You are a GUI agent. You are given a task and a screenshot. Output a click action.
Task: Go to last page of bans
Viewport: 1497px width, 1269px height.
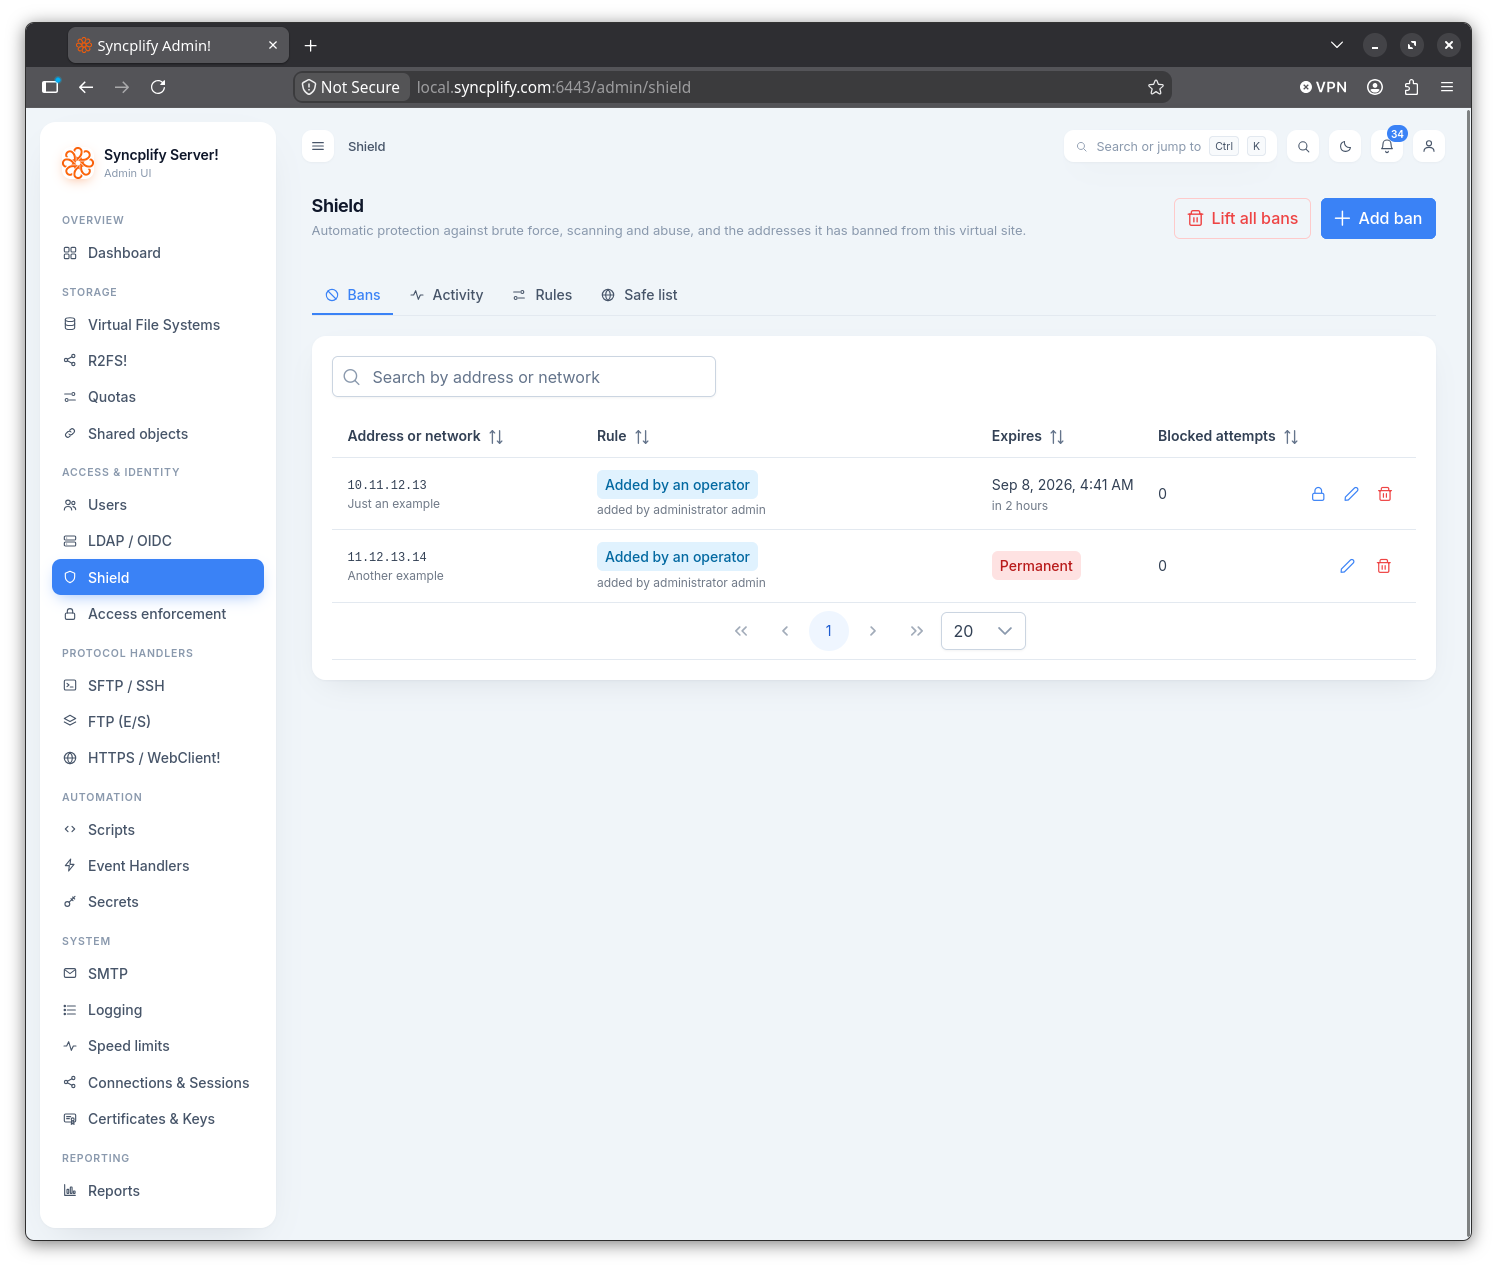point(917,631)
